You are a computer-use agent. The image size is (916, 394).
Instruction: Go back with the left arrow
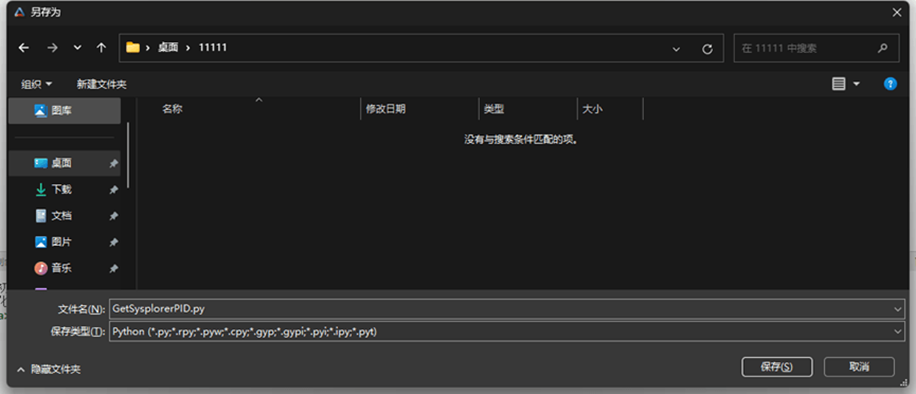pos(24,48)
